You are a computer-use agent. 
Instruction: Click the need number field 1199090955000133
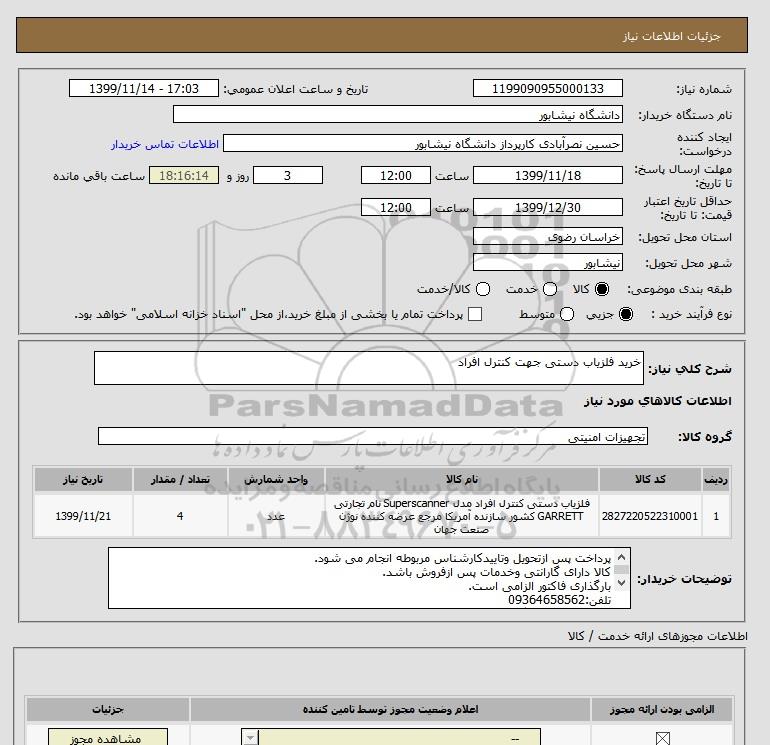(x=548, y=89)
